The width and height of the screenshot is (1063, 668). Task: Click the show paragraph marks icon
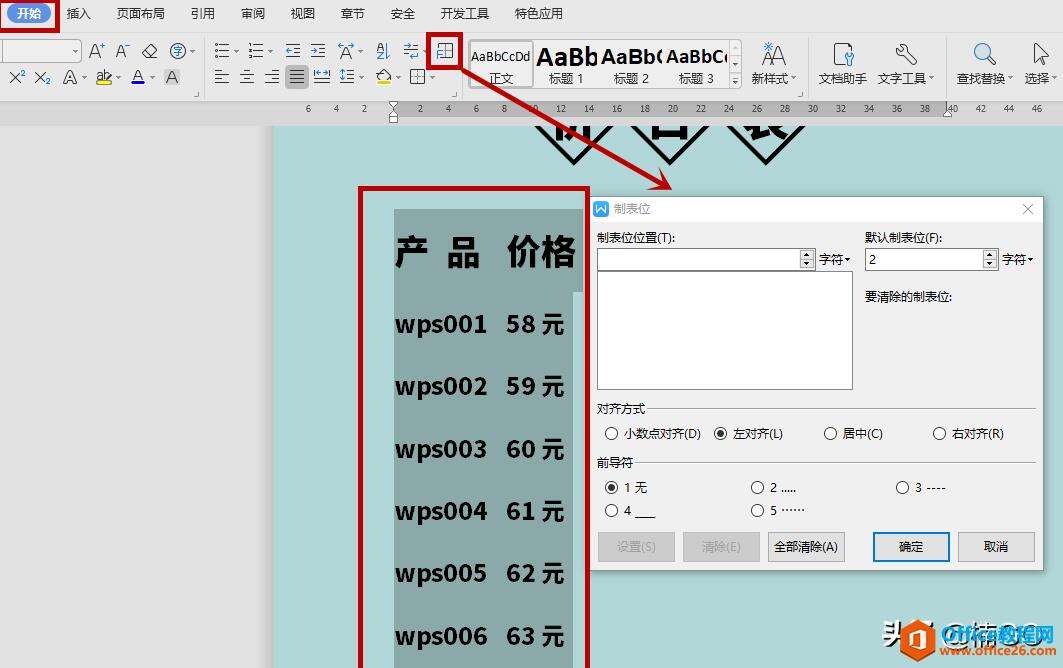[x=411, y=51]
